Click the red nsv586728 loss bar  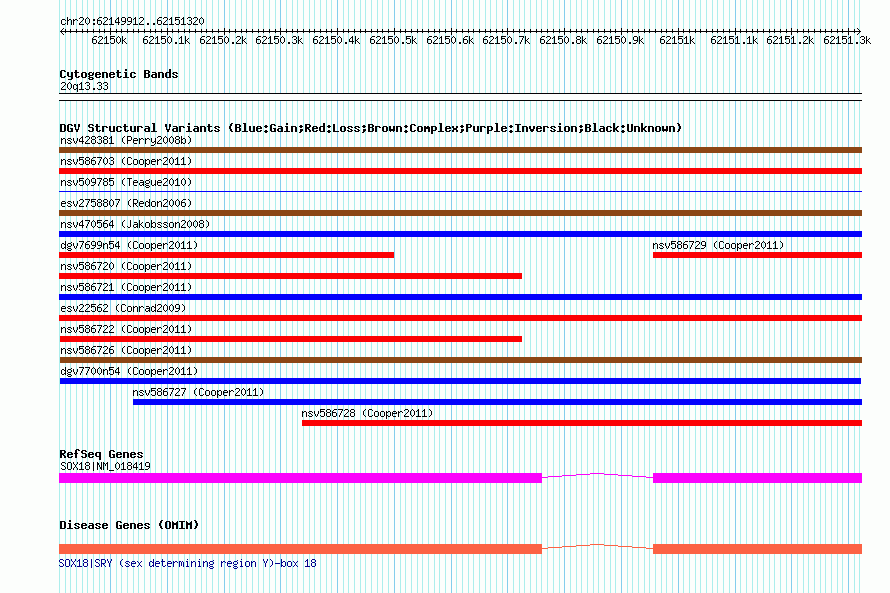click(x=582, y=423)
